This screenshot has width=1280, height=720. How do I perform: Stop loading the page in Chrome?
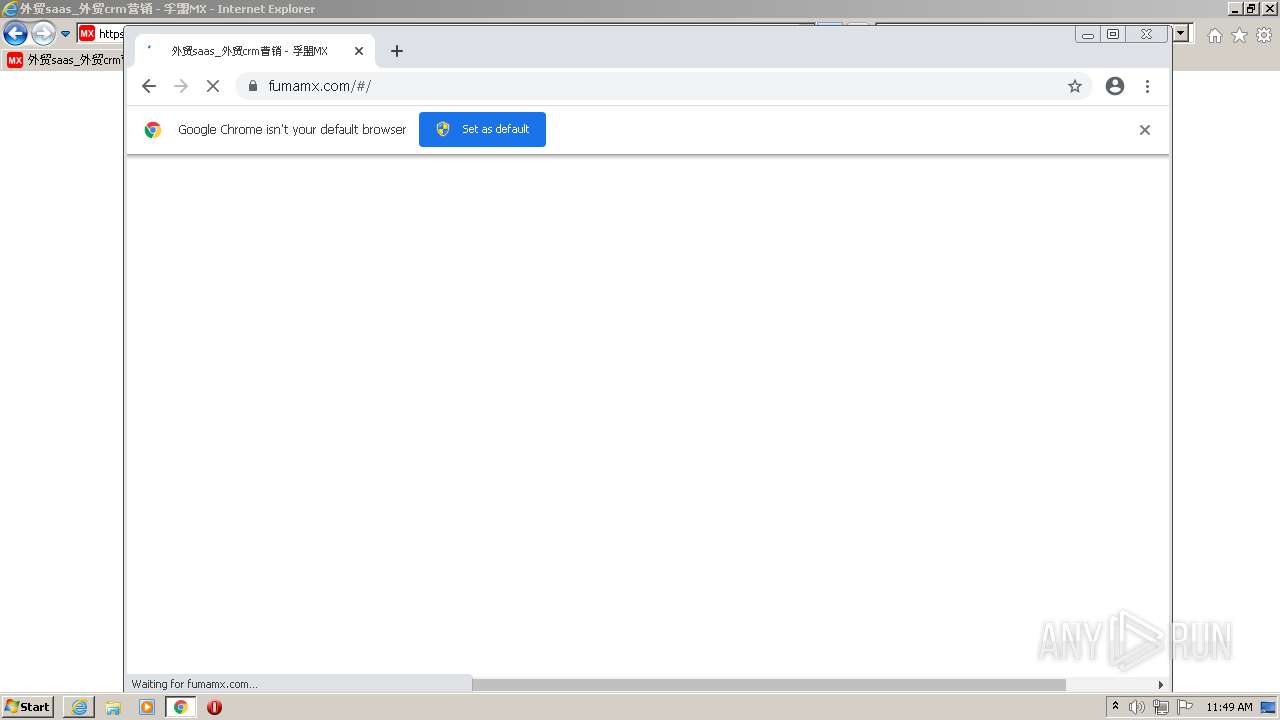point(213,86)
